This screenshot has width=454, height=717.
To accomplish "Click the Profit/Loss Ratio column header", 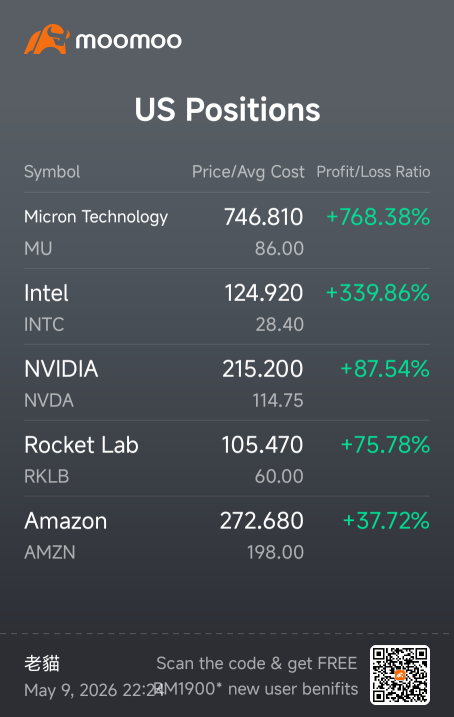I will tap(373, 172).
